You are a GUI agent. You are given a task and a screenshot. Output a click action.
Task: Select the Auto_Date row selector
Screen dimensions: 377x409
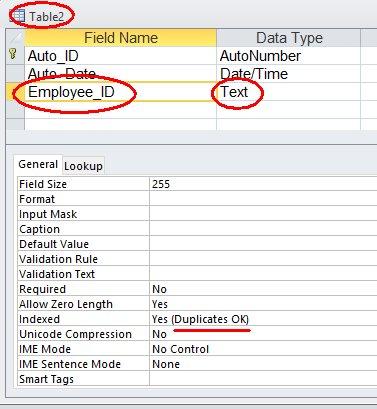pos(15,74)
